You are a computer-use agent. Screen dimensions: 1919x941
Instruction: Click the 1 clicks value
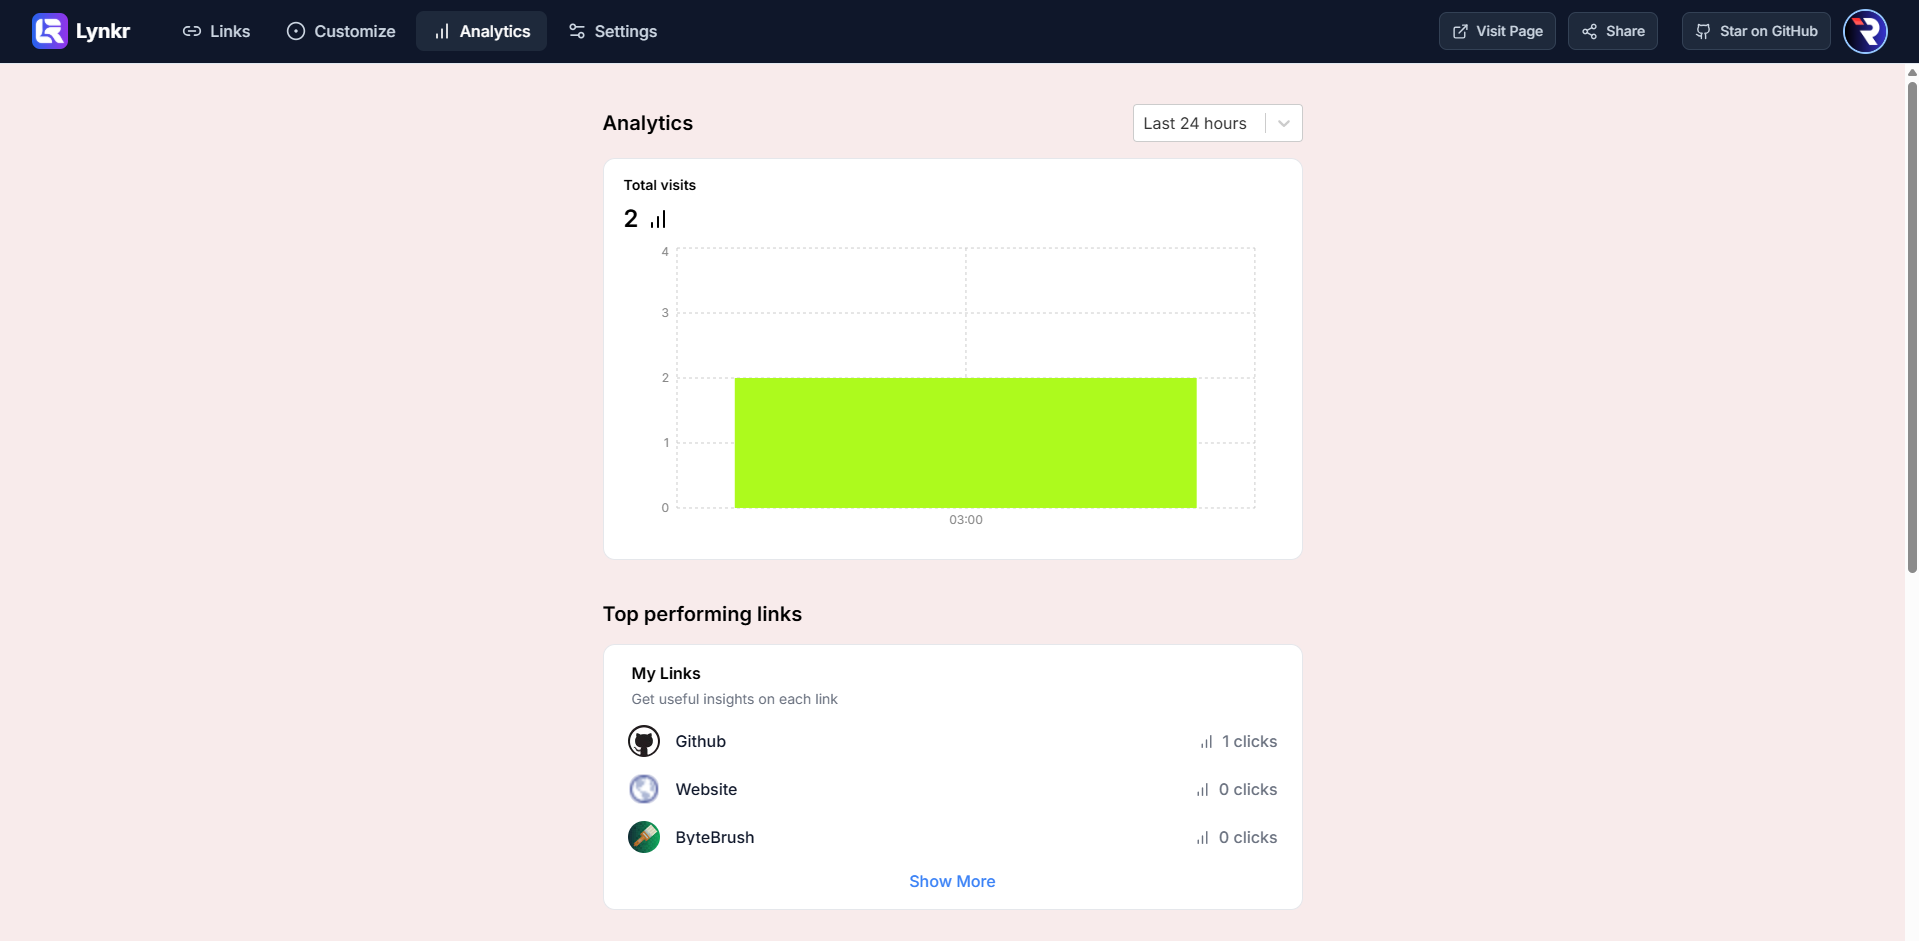(x=1249, y=741)
